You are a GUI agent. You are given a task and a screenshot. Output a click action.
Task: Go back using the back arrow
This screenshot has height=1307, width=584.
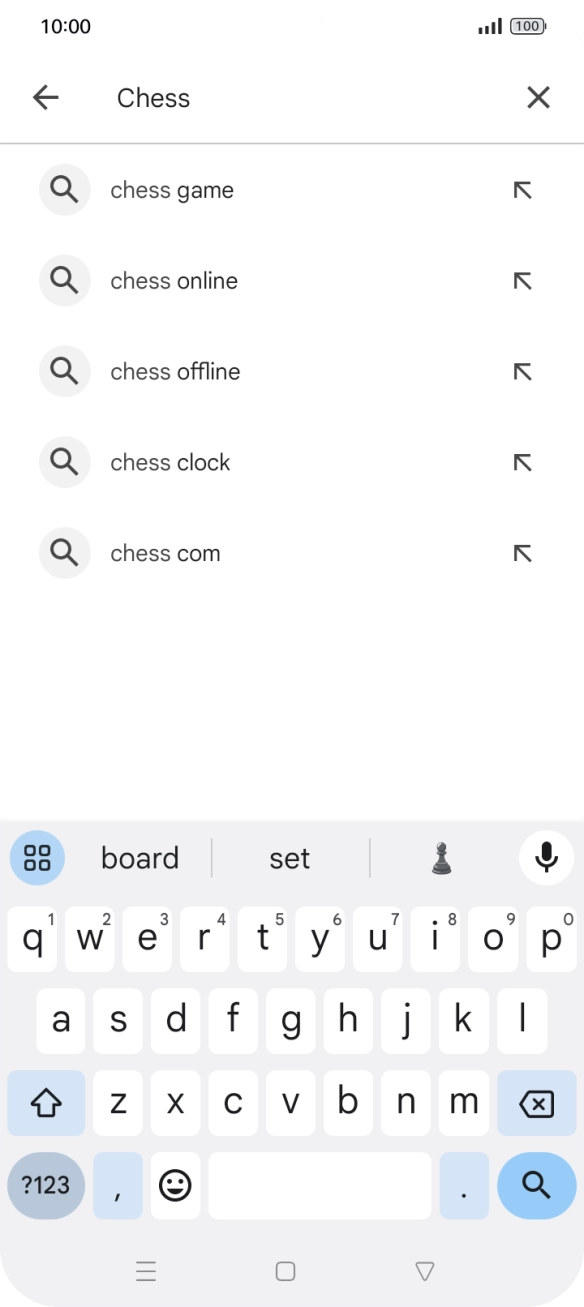[x=45, y=97]
